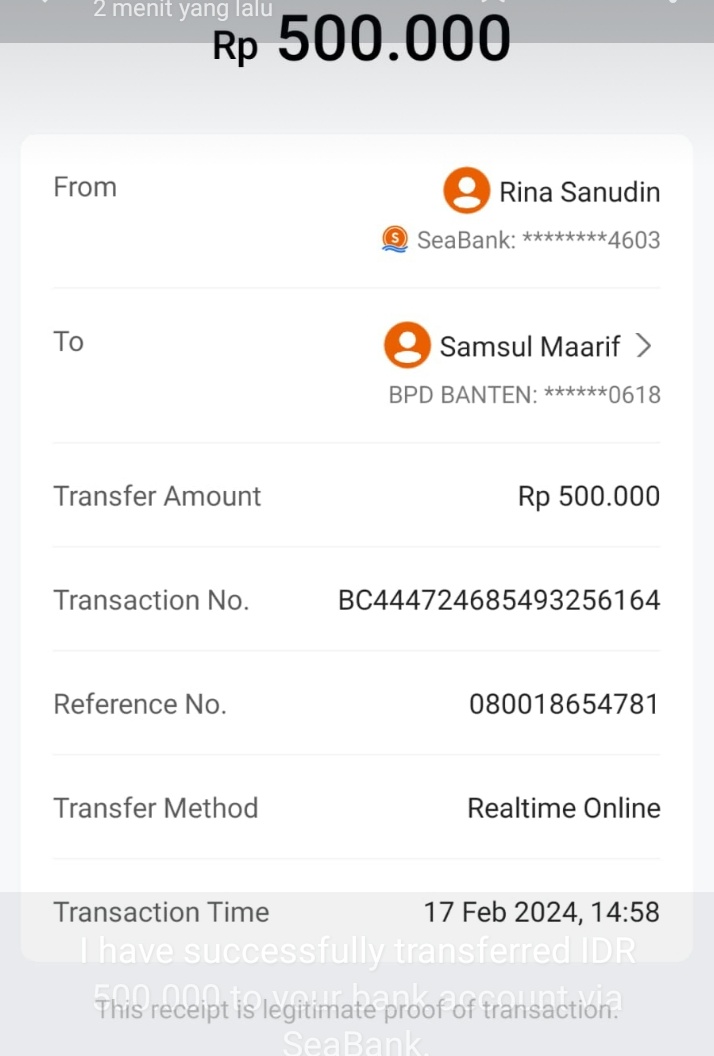
Task: Select reference number 080018654781
Action: pyautogui.click(x=564, y=705)
